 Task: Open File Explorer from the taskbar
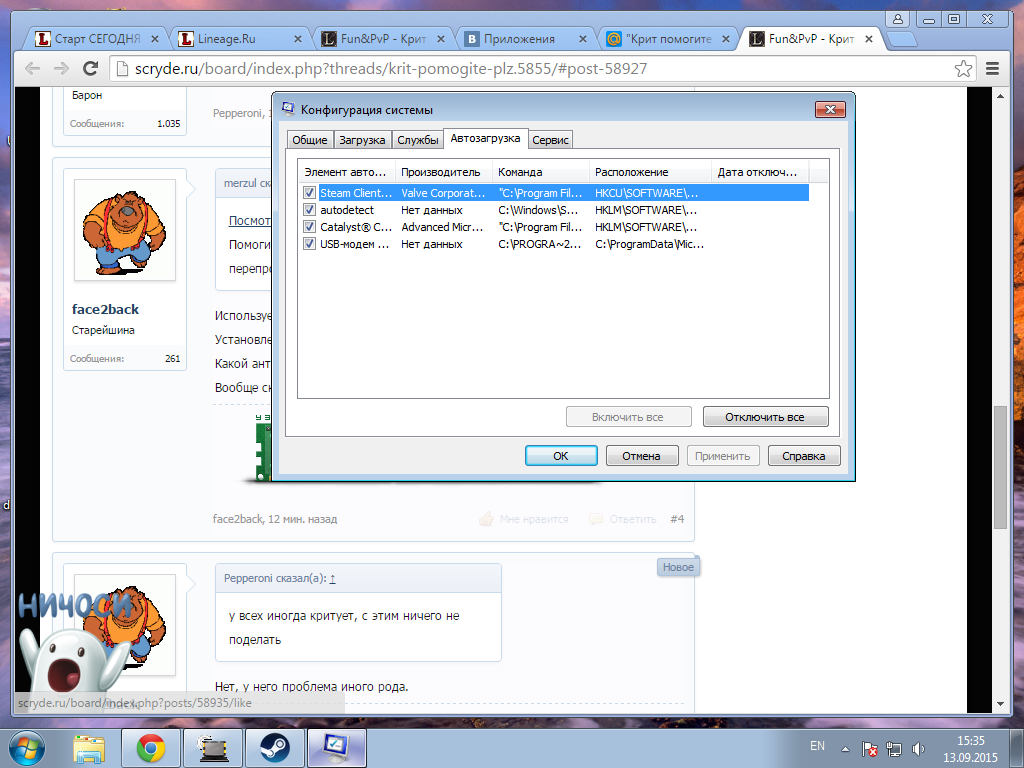[90, 747]
